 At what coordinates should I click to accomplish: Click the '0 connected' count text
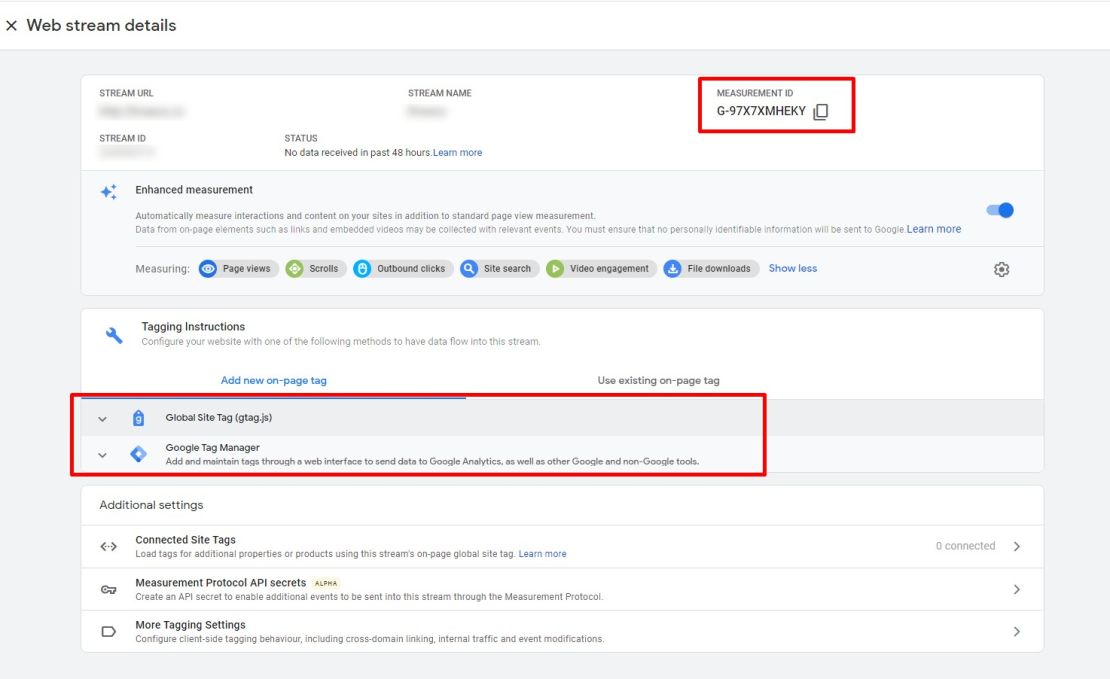click(x=966, y=546)
